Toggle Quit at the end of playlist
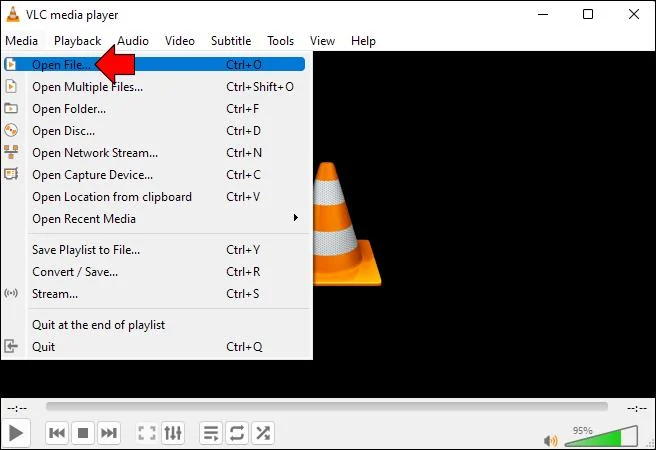656x450 pixels. [x=154, y=325]
